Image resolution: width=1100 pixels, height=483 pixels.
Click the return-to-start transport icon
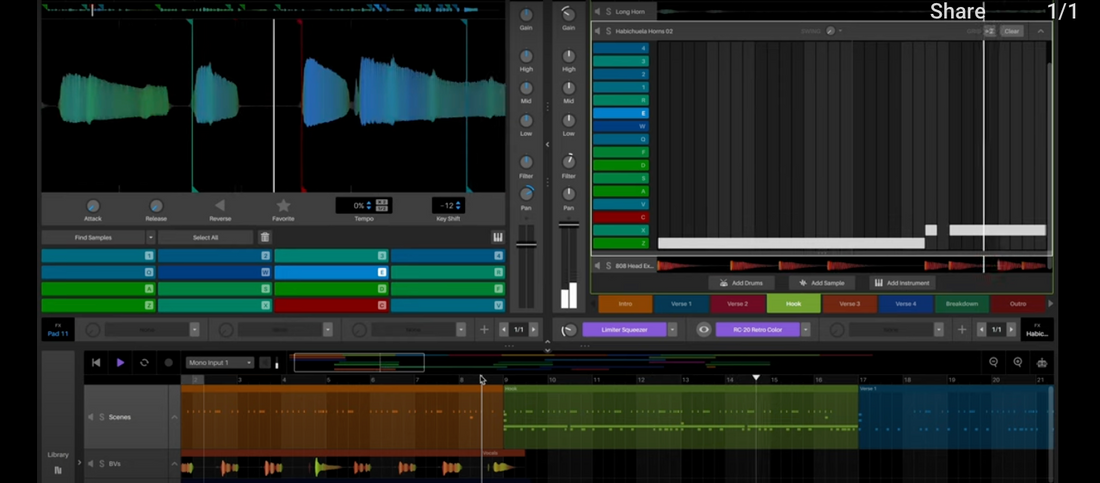point(96,363)
